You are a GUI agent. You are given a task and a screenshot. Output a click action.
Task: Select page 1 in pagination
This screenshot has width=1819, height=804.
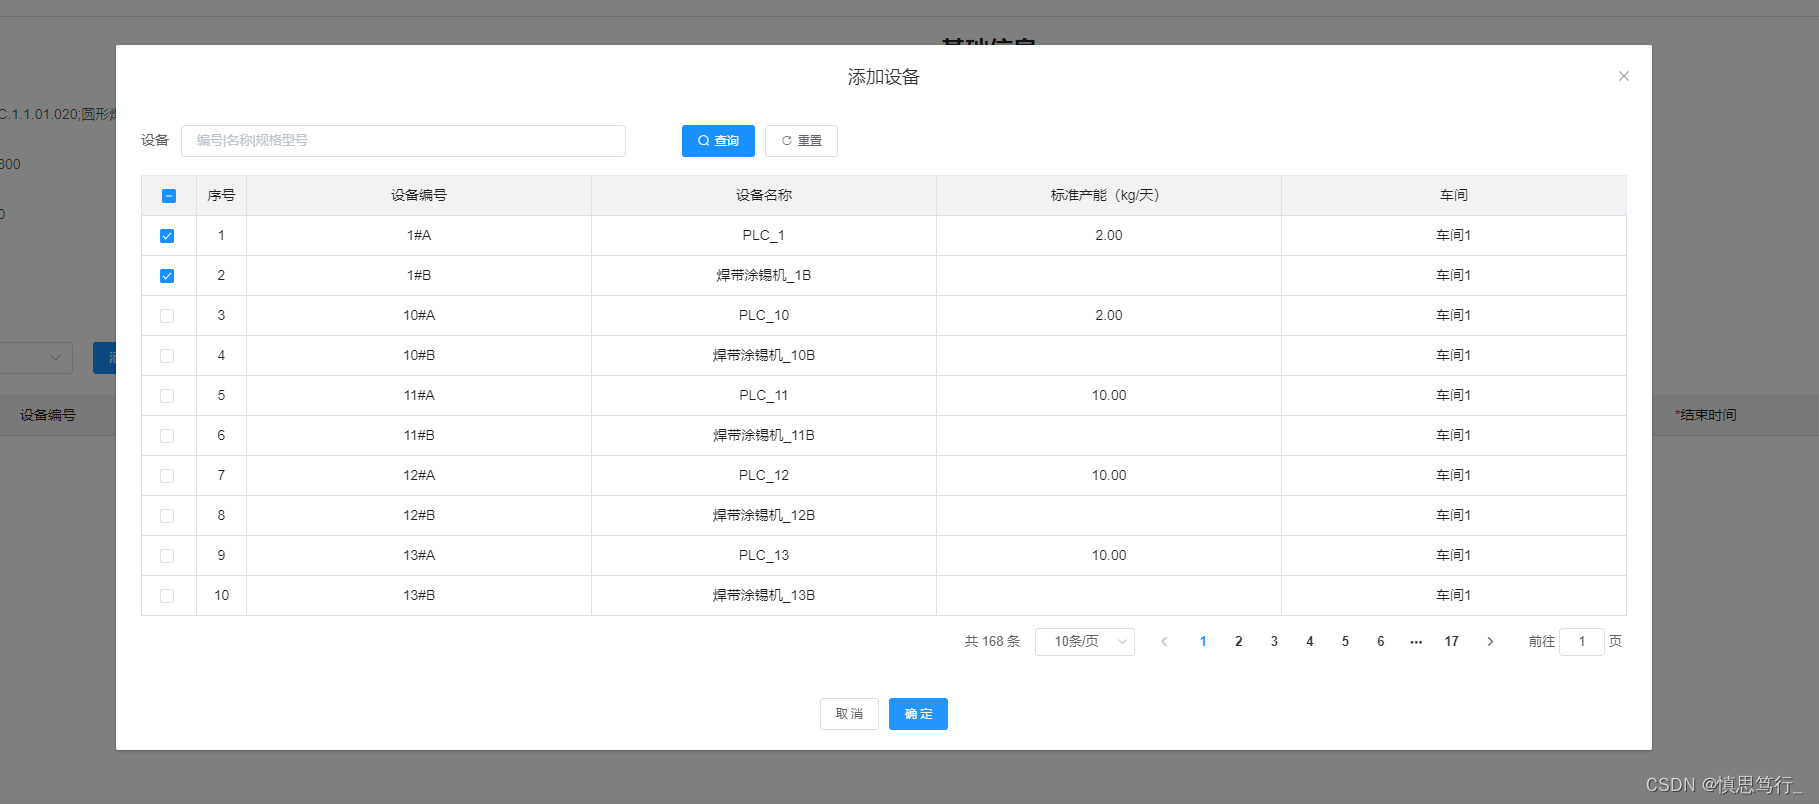point(1203,642)
